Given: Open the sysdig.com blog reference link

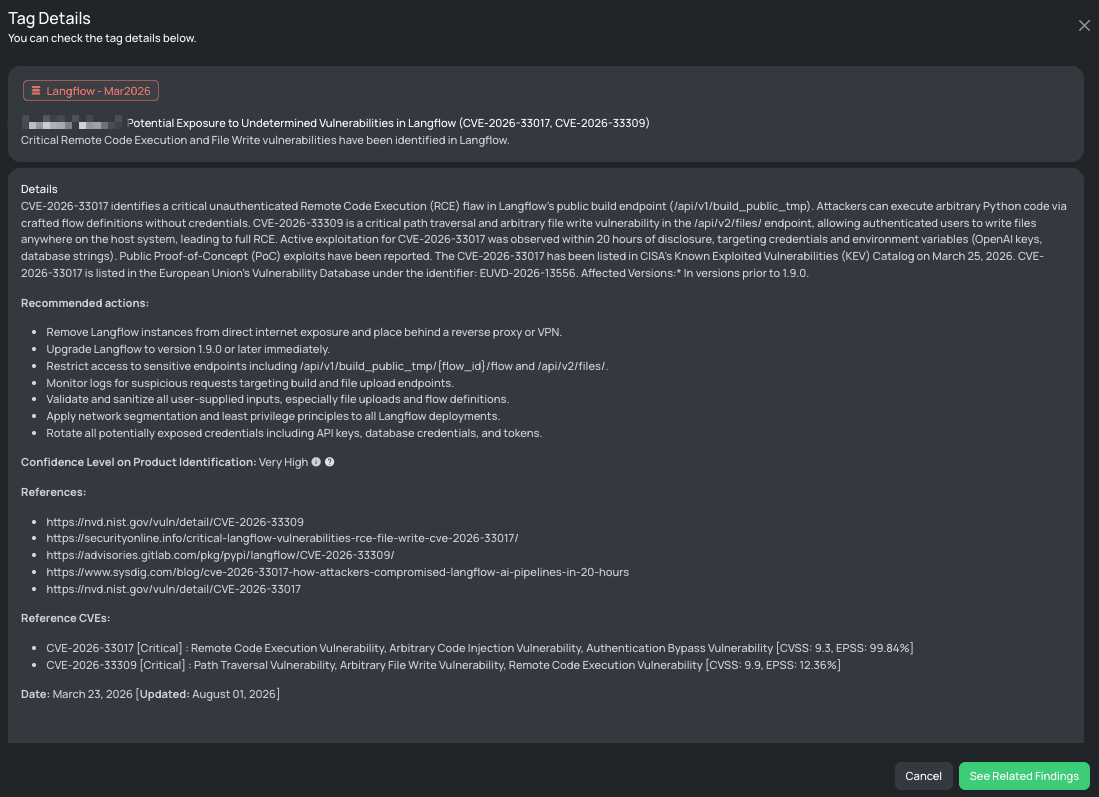Looking at the screenshot, I should tap(337, 572).
